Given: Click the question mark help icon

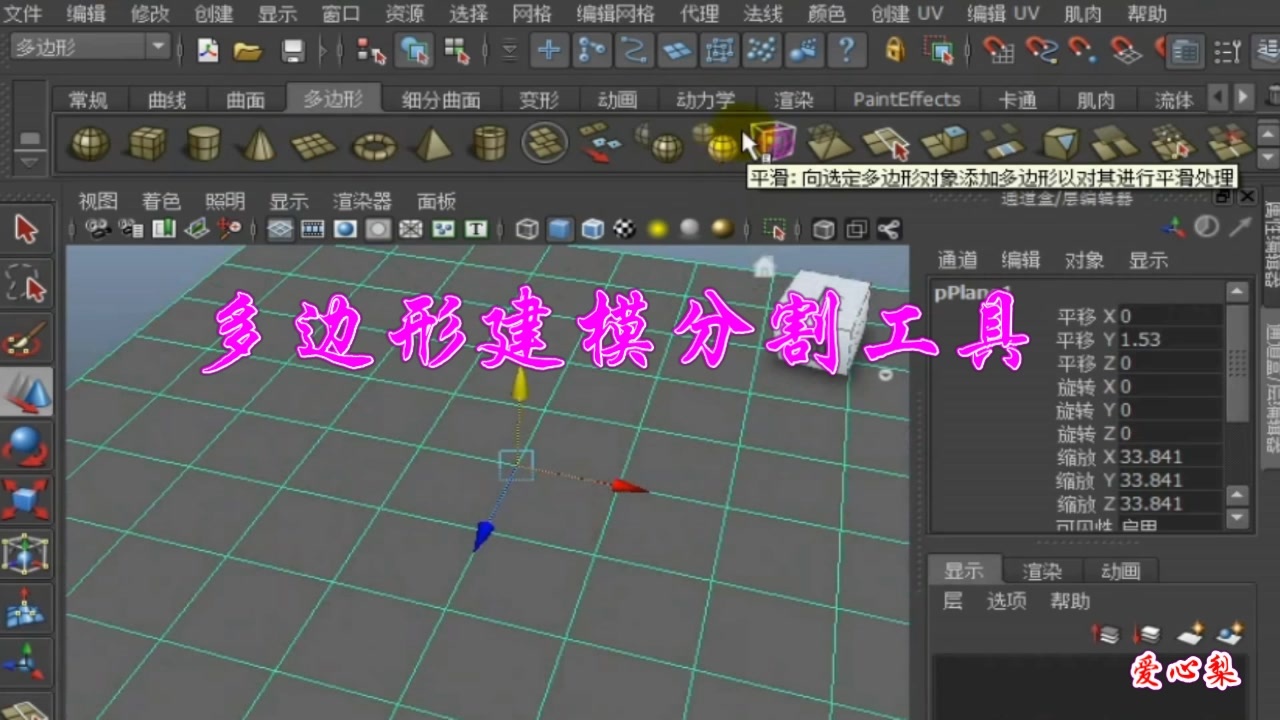Looking at the screenshot, I should click(x=847, y=49).
